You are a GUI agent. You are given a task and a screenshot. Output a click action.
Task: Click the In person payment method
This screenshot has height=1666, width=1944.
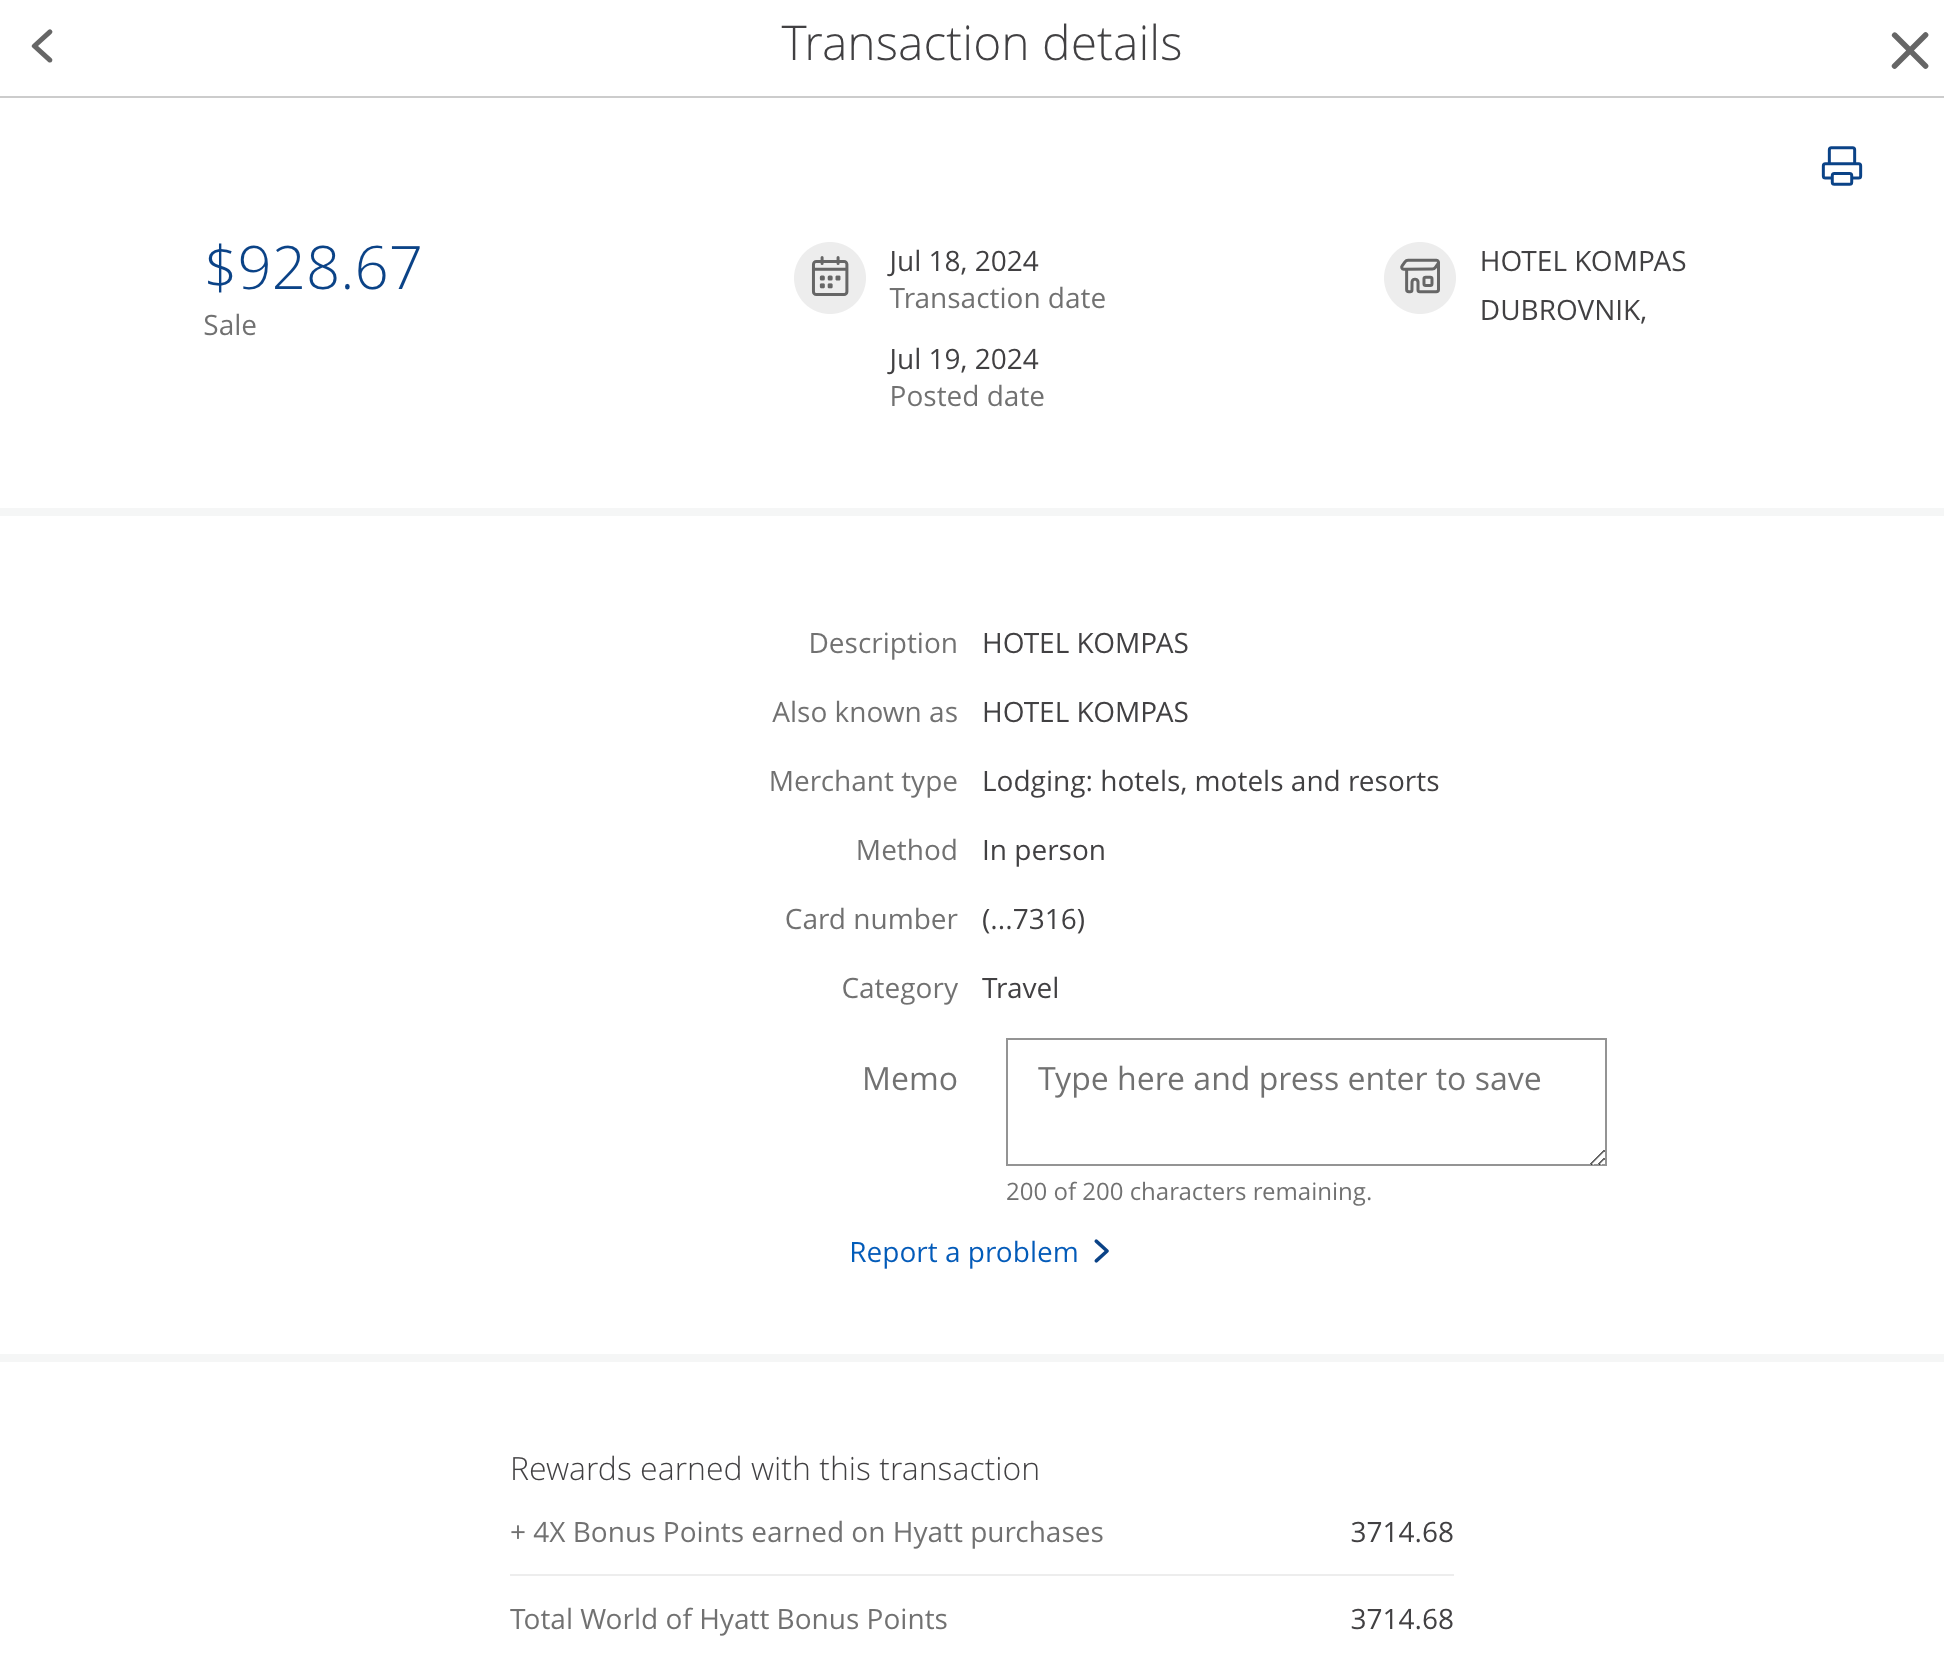[1043, 850]
